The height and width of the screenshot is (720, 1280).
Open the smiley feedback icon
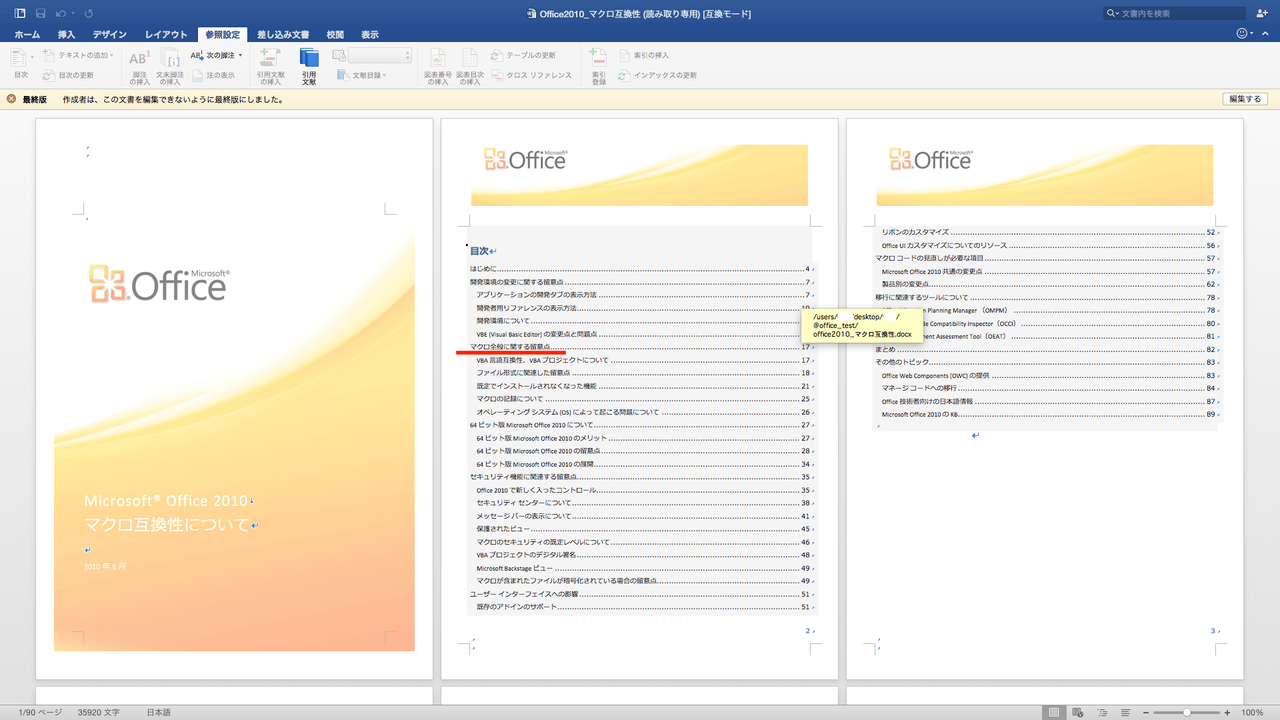(1243, 34)
